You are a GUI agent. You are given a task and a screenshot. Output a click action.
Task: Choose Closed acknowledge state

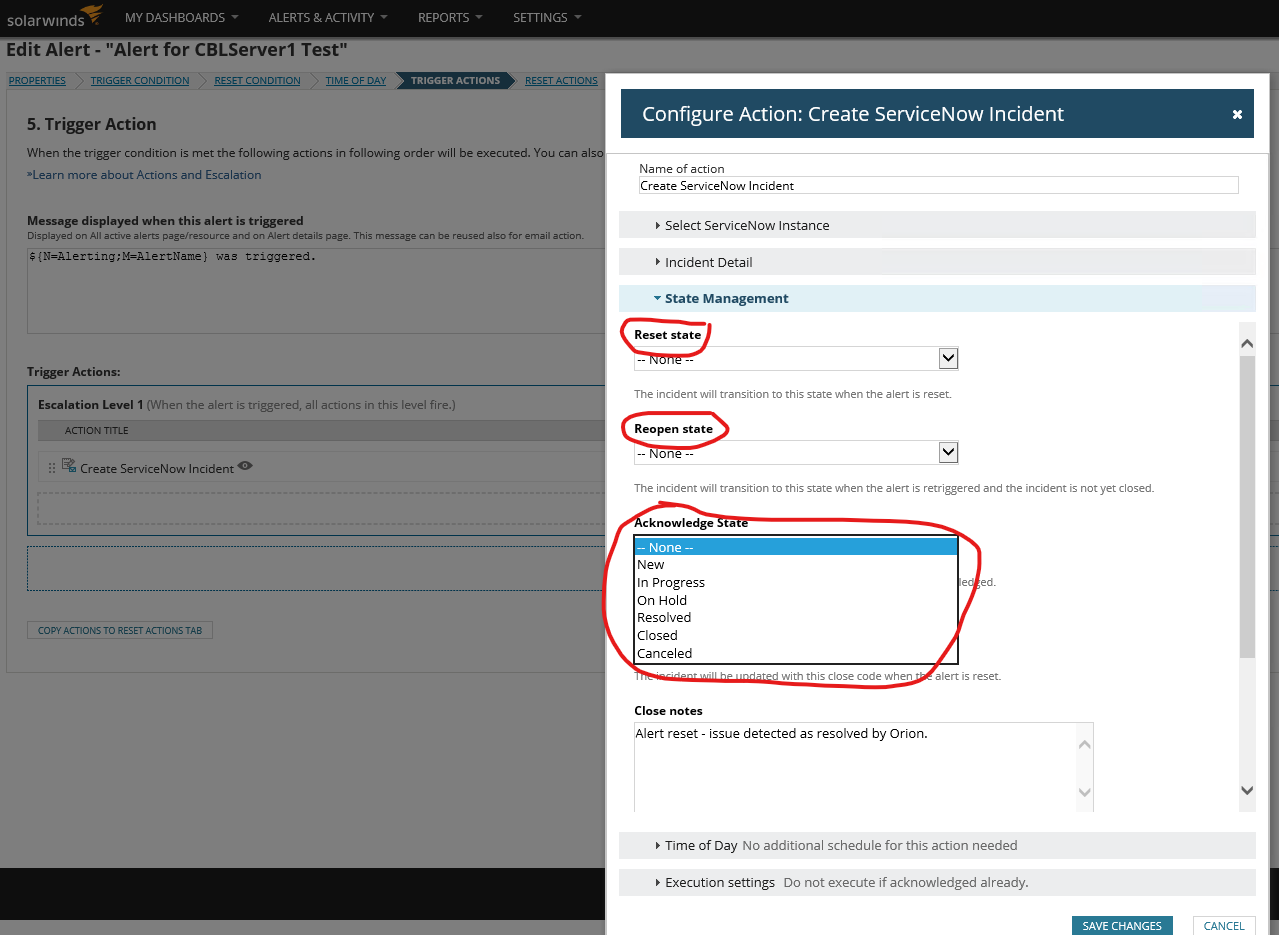(x=796, y=636)
